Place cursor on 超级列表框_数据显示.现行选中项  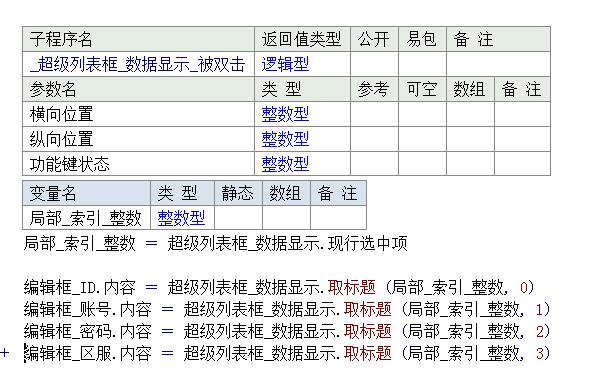point(287,243)
